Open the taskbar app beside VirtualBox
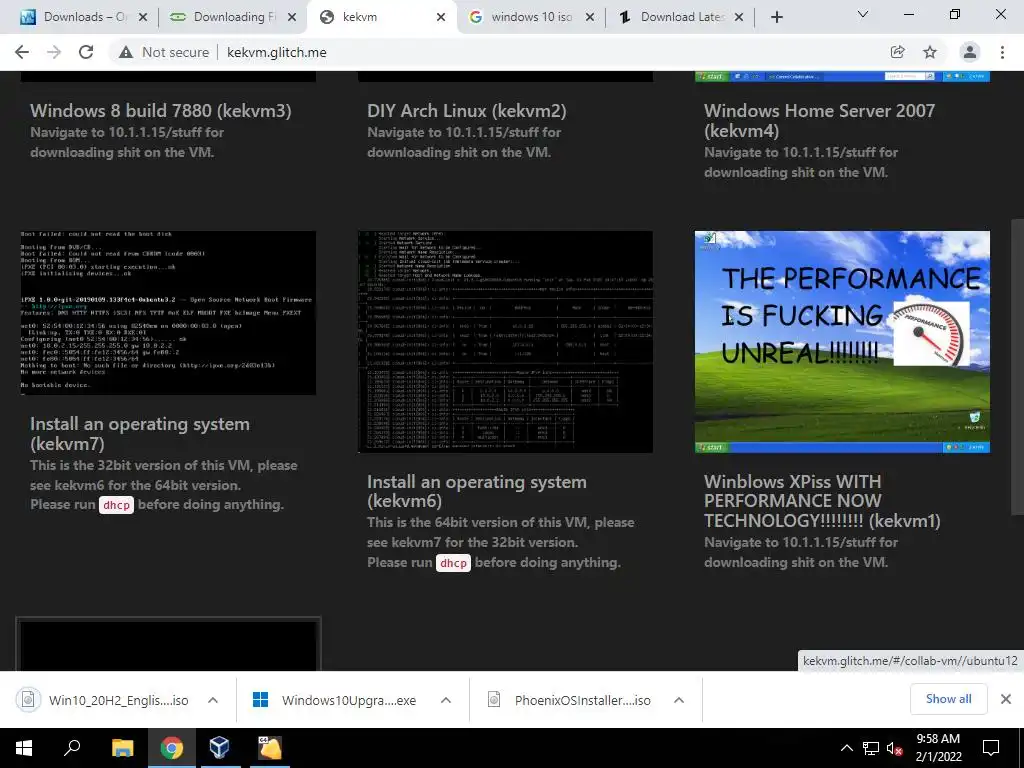Viewport: 1024px width, 768px height. [269, 748]
